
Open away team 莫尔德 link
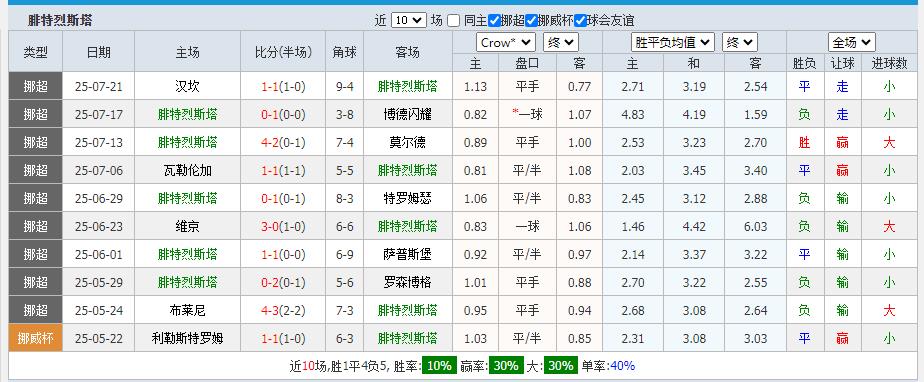[x=408, y=142]
